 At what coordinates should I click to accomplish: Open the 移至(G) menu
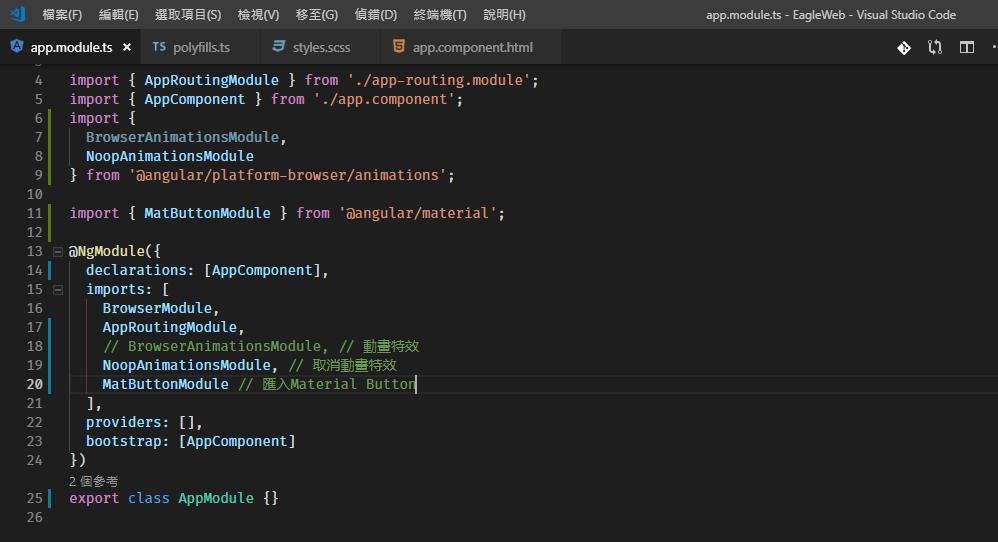[316, 15]
